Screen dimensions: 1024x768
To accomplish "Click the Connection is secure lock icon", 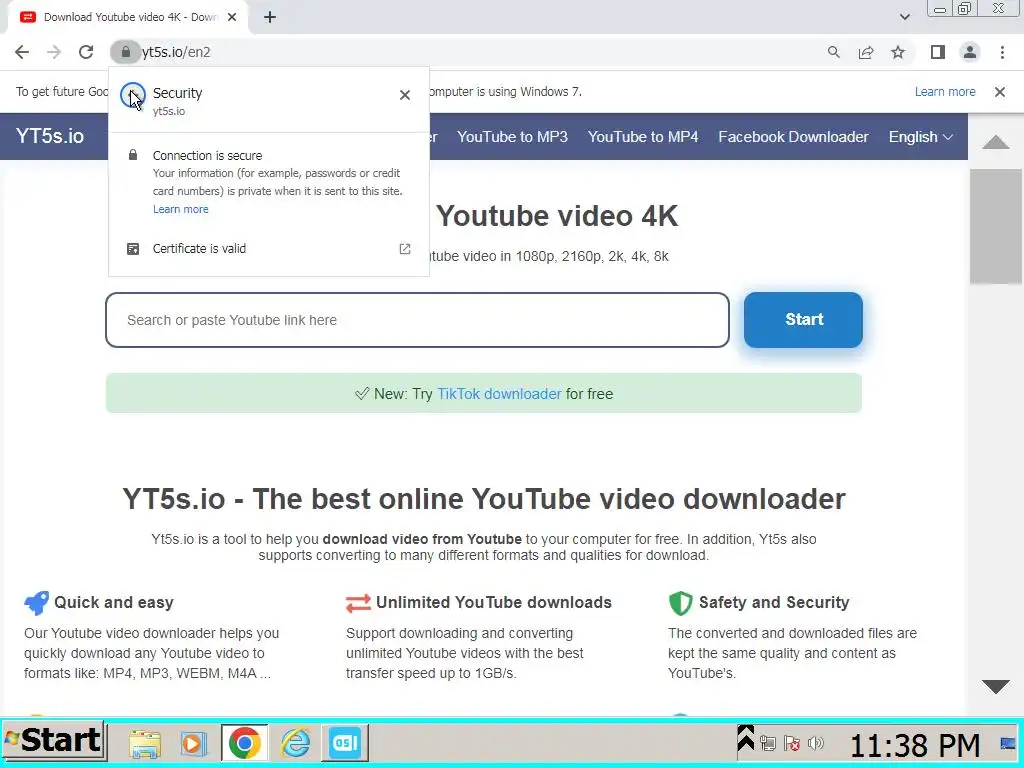I will (133, 155).
